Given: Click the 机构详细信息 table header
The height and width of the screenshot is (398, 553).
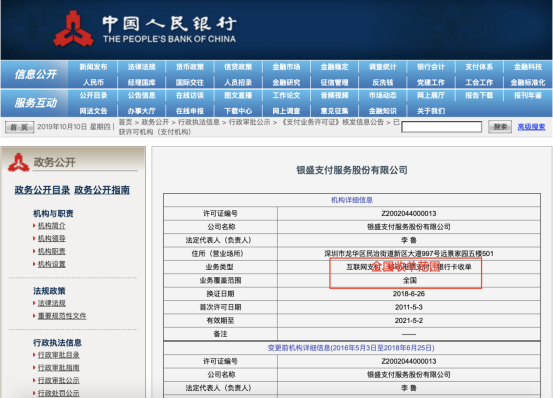Looking at the screenshot, I should coord(352,200).
